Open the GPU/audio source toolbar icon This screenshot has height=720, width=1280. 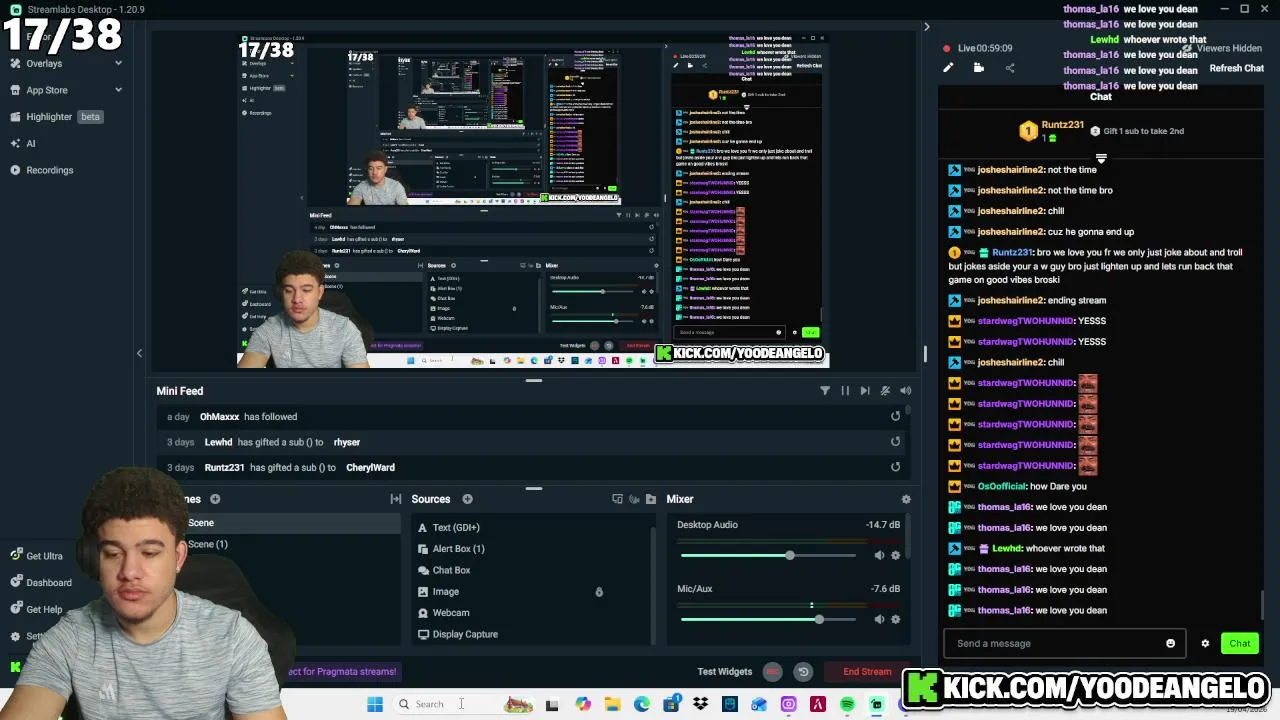tap(633, 499)
